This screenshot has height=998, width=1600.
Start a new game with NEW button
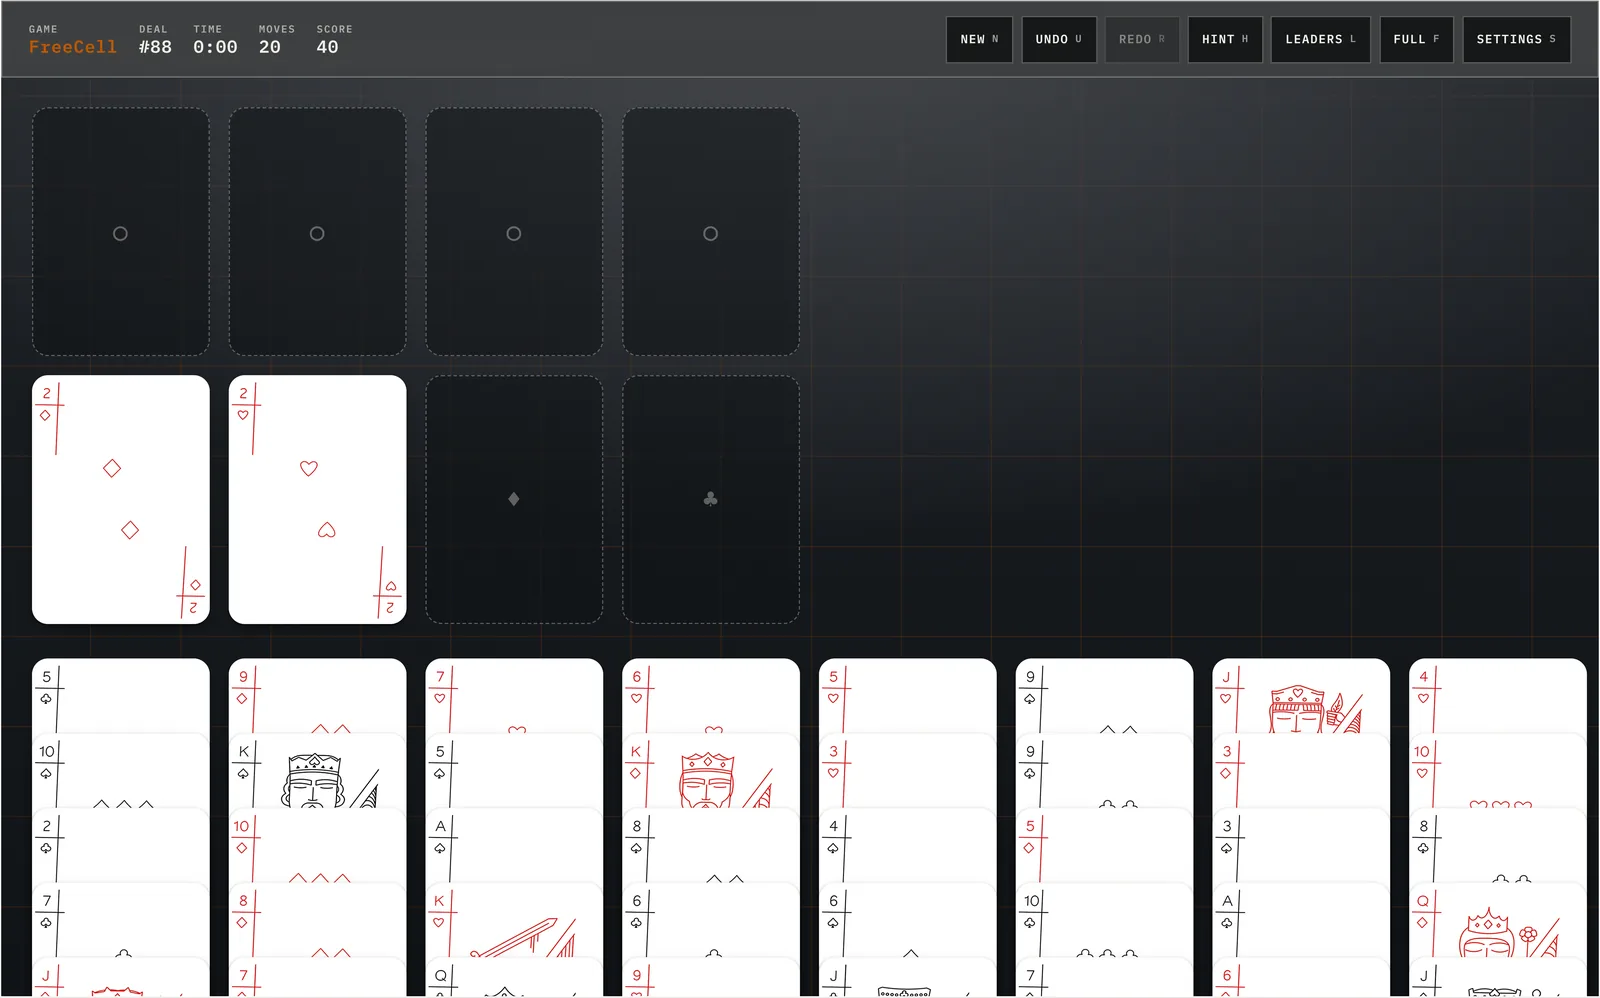[979, 40]
